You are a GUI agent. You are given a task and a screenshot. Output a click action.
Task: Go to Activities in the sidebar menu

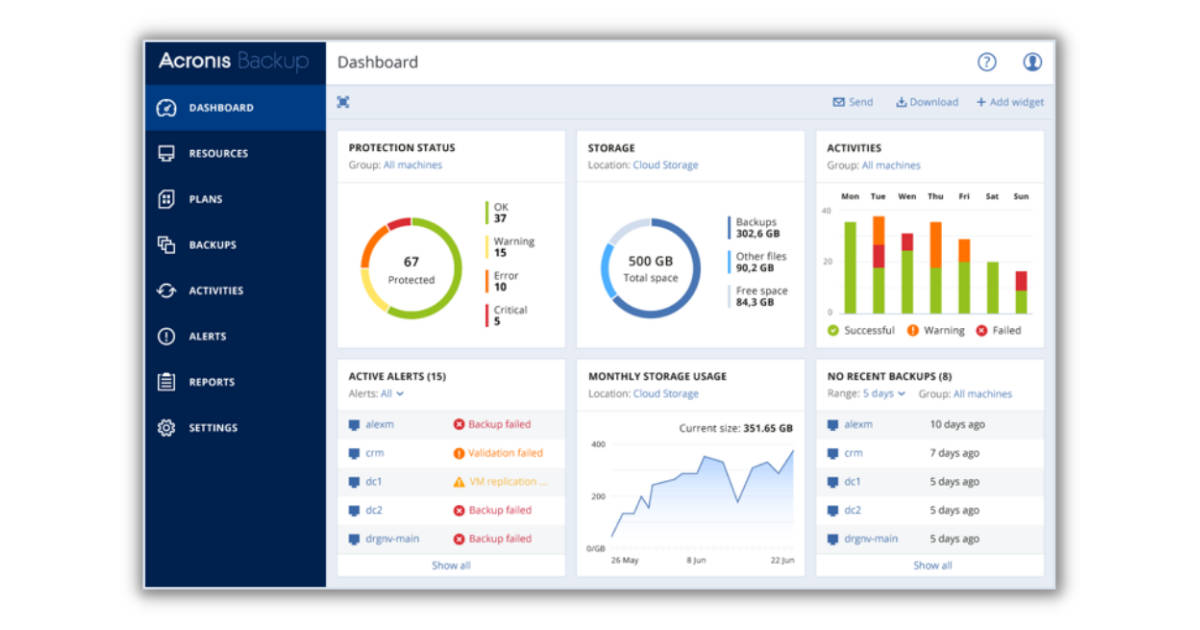(216, 291)
